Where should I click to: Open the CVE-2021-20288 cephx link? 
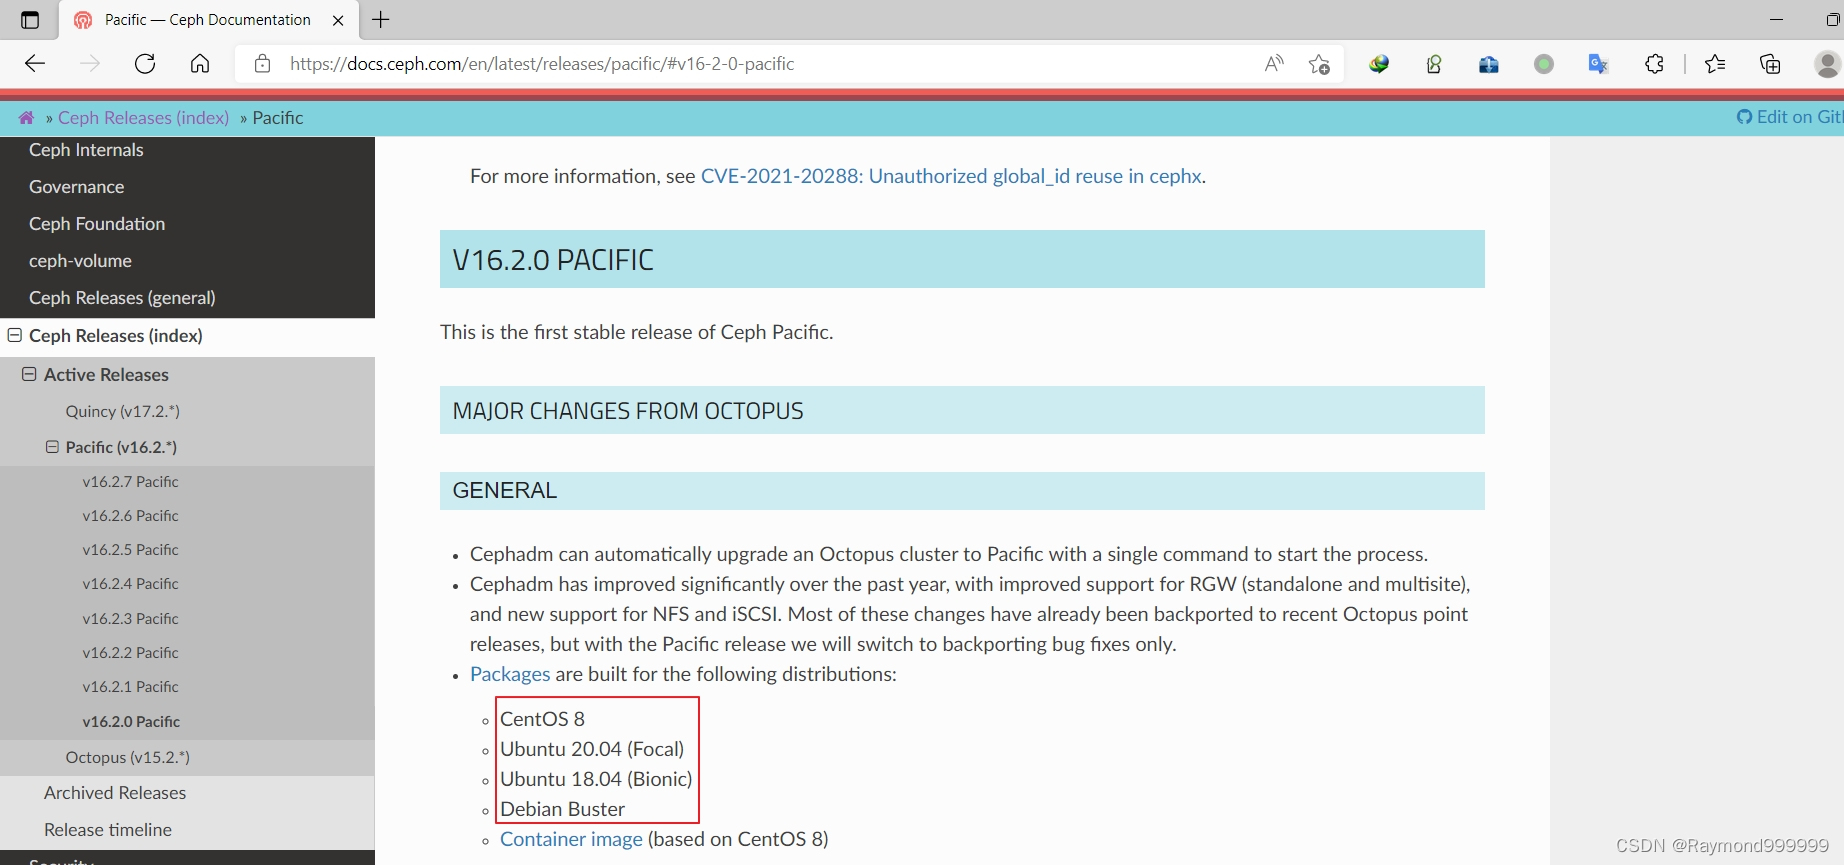click(951, 176)
